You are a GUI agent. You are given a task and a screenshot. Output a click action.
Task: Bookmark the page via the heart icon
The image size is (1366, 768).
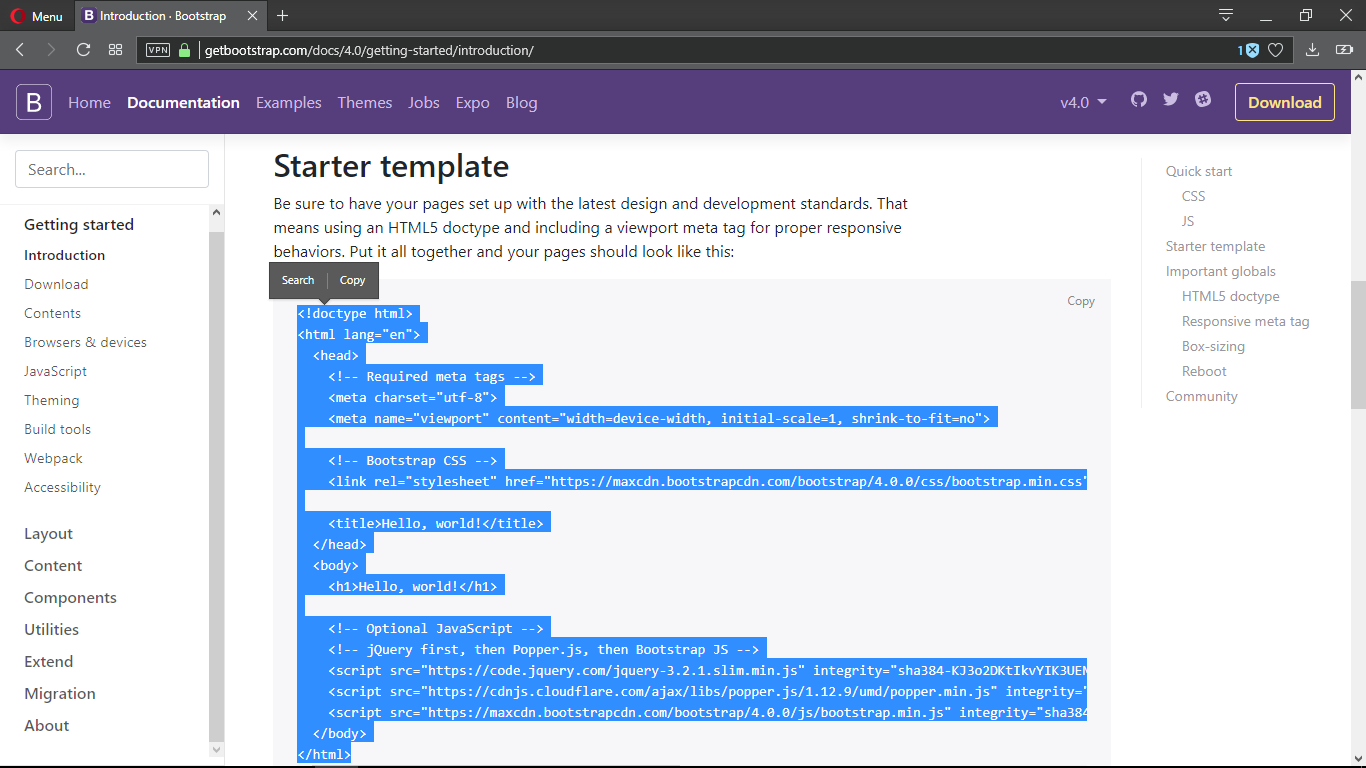(x=1274, y=48)
